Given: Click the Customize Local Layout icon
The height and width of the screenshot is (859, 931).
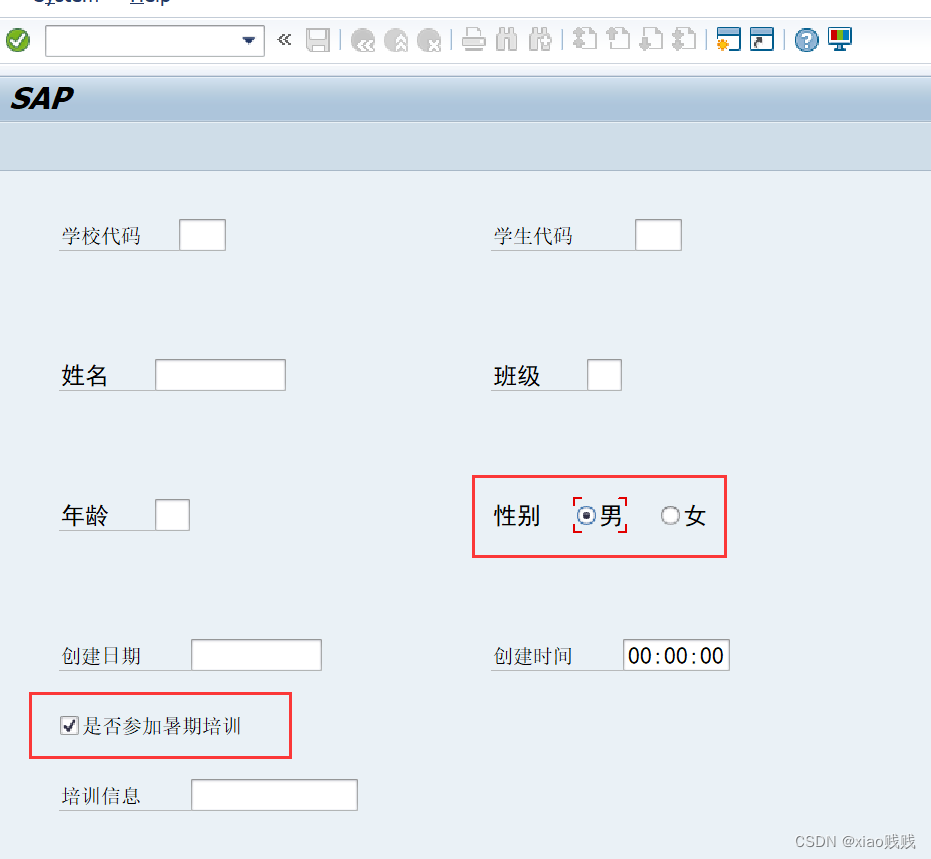Looking at the screenshot, I should tap(839, 40).
